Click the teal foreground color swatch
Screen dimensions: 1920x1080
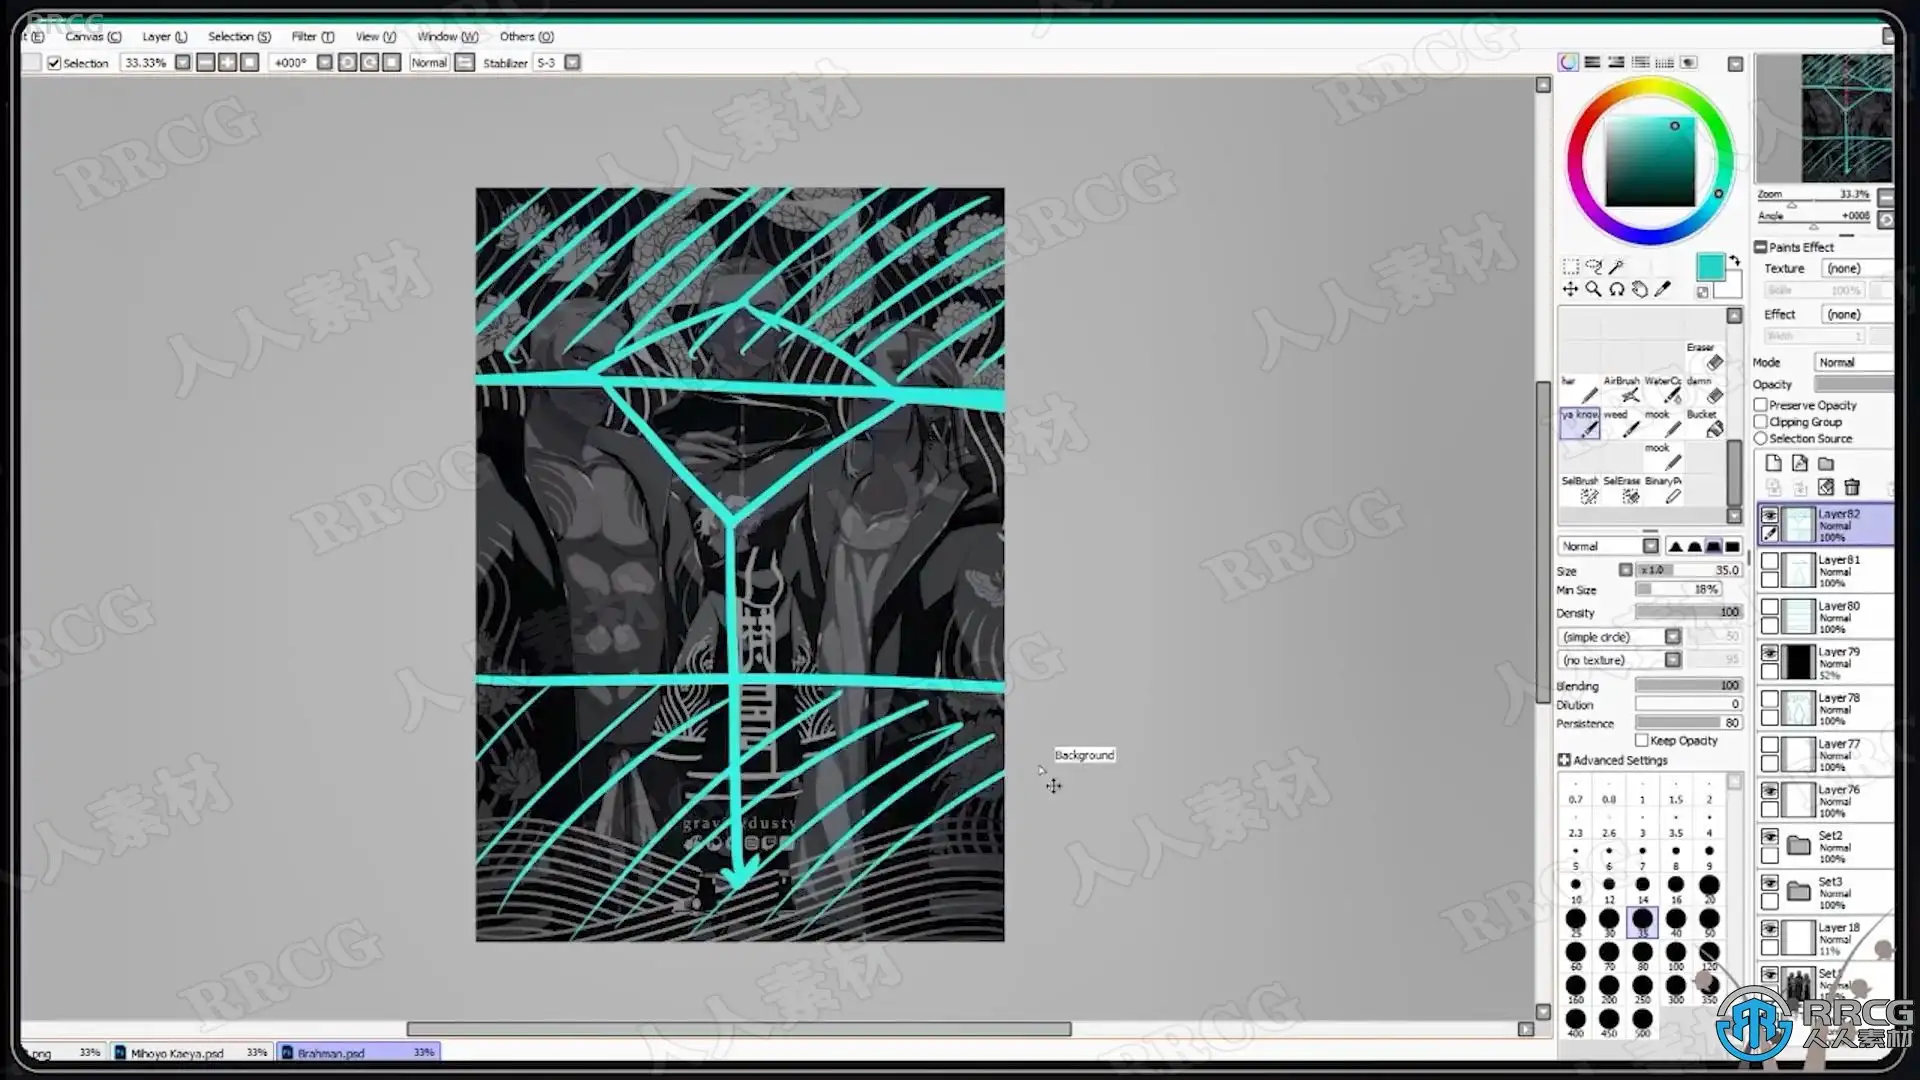1710,267
